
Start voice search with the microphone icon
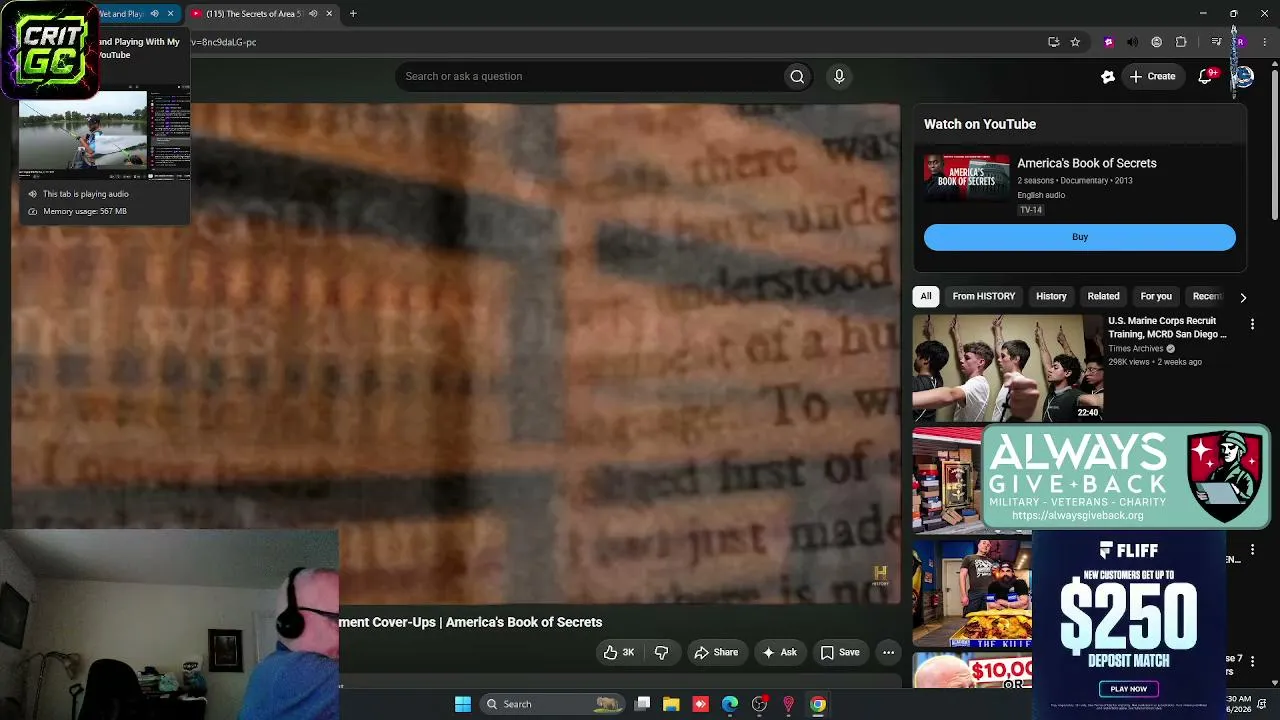click(839, 76)
